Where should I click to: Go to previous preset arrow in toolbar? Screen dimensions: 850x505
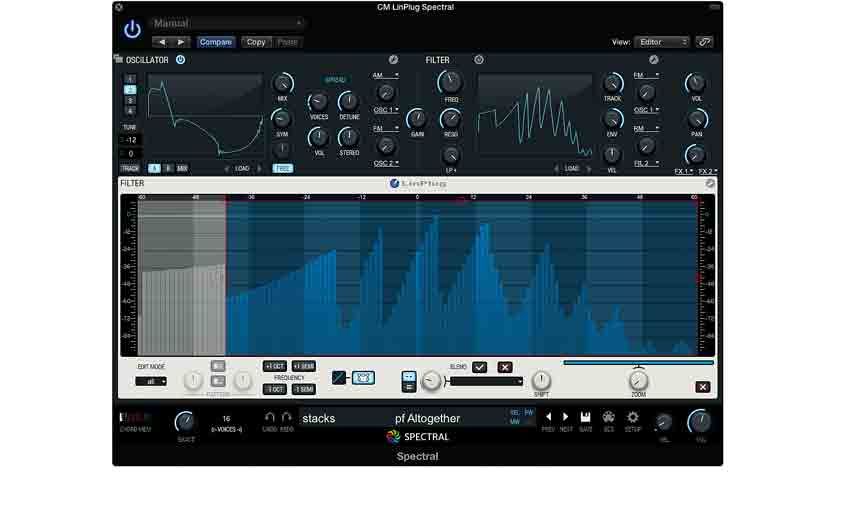click(162, 42)
